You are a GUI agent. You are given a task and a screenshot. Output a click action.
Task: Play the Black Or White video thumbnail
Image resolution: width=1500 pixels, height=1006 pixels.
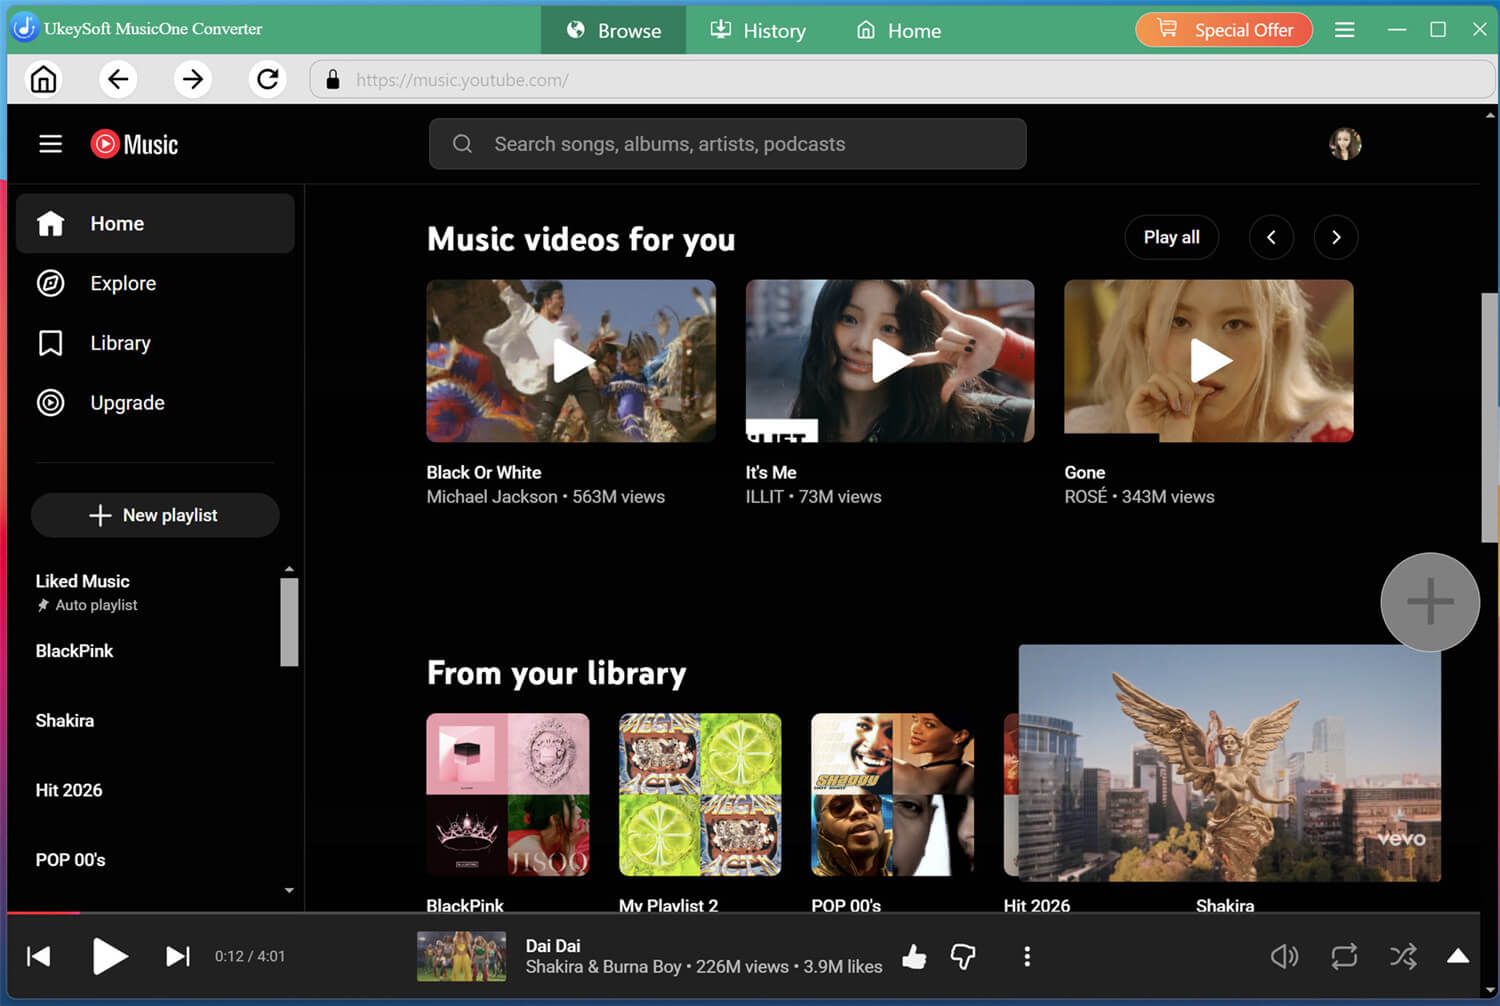pyautogui.click(x=571, y=361)
